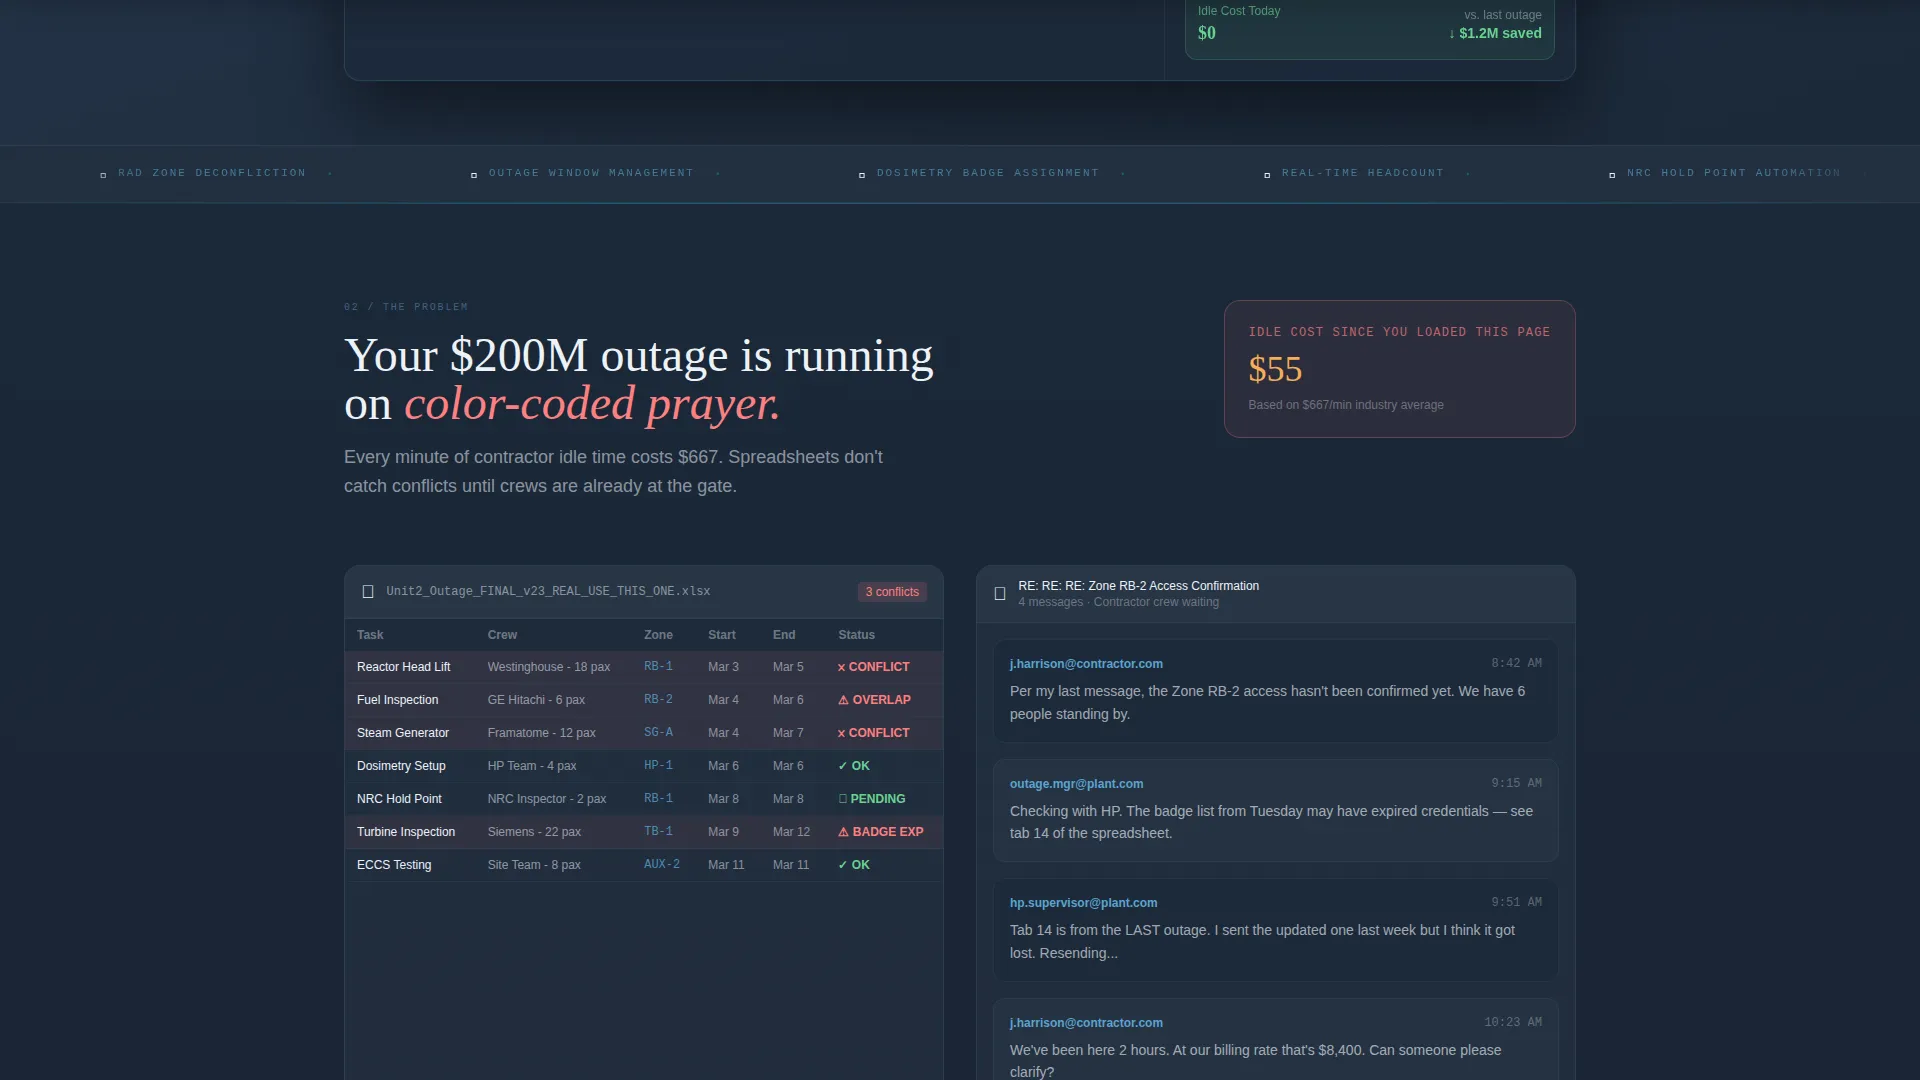Click zone code SG-A

[x=658, y=733]
